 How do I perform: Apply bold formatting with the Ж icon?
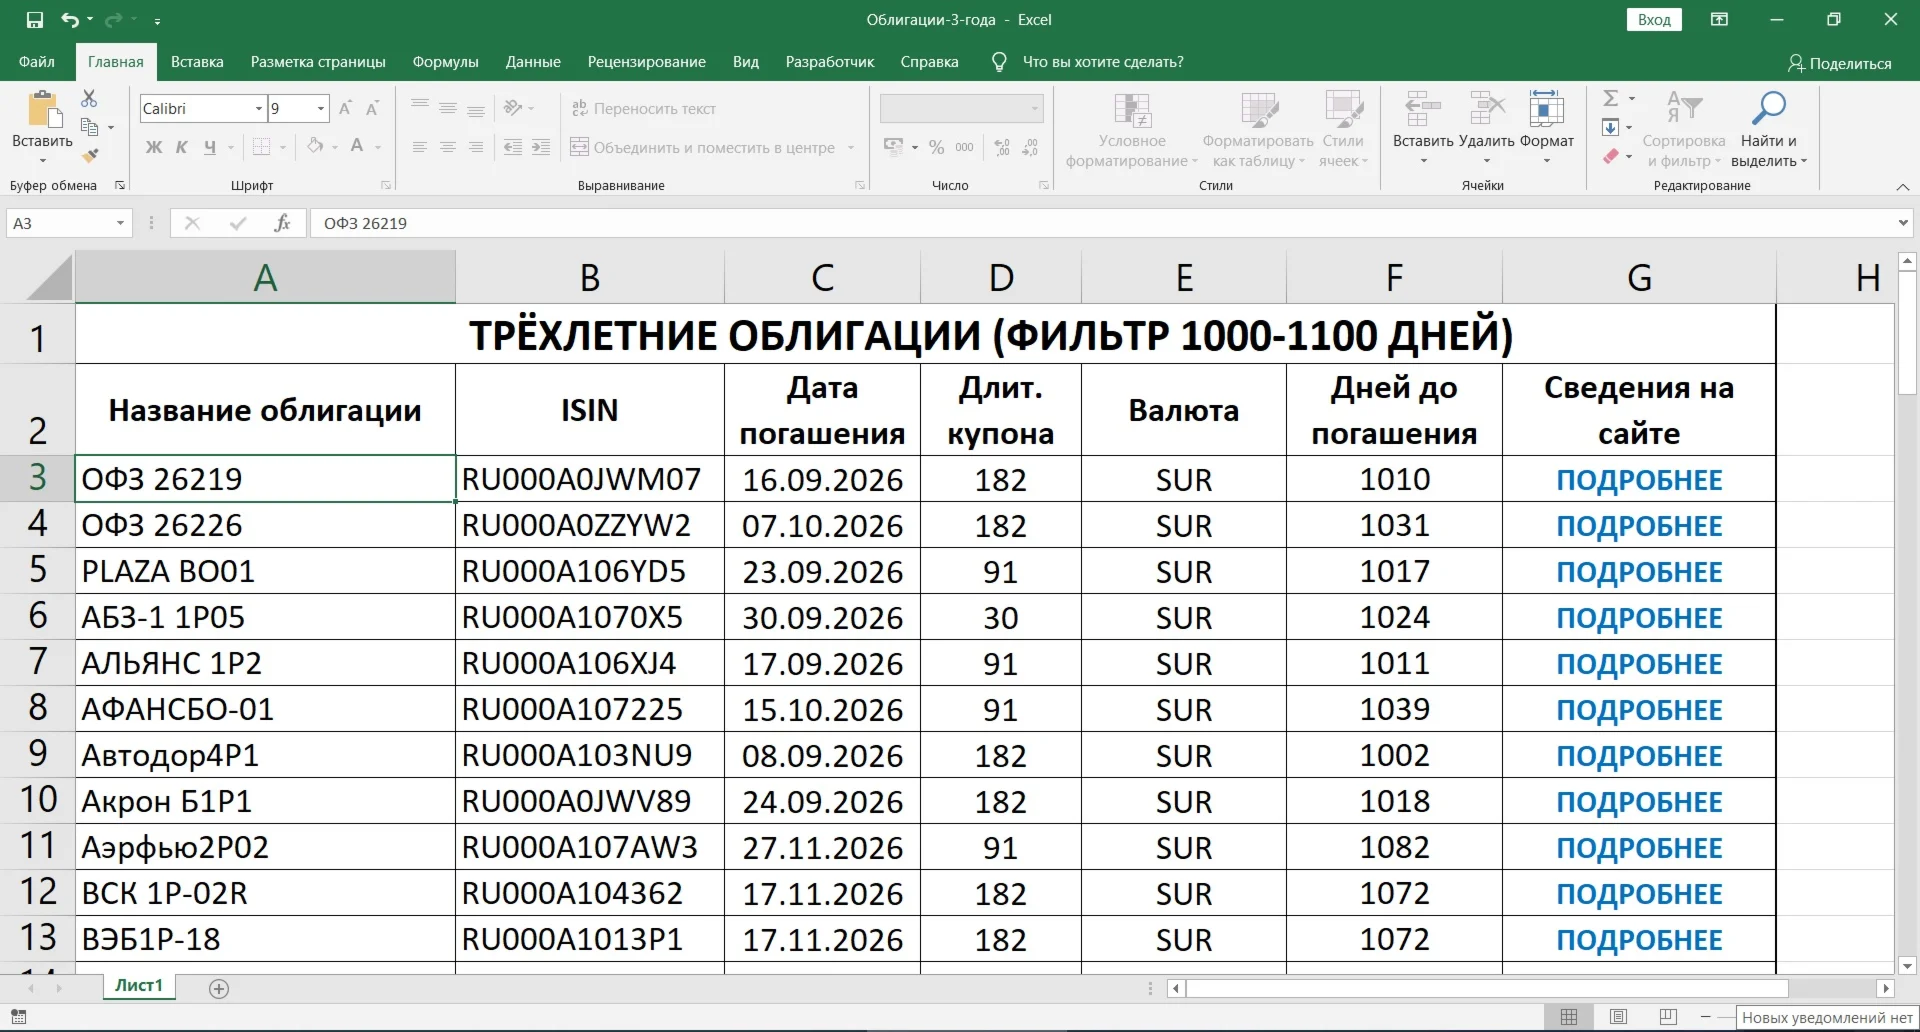point(153,147)
